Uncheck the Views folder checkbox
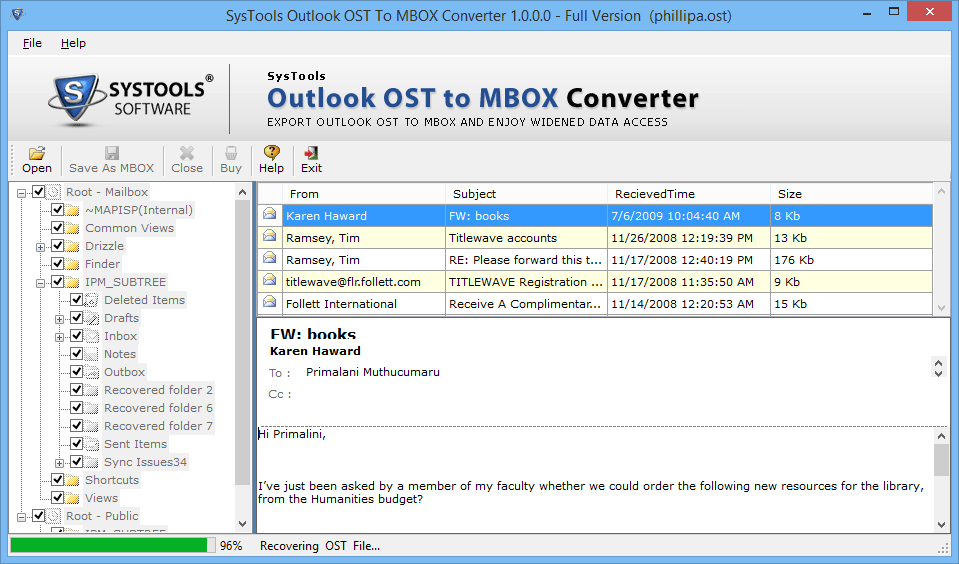Image resolution: width=959 pixels, height=564 pixels. pyautogui.click(x=57, y=498)
